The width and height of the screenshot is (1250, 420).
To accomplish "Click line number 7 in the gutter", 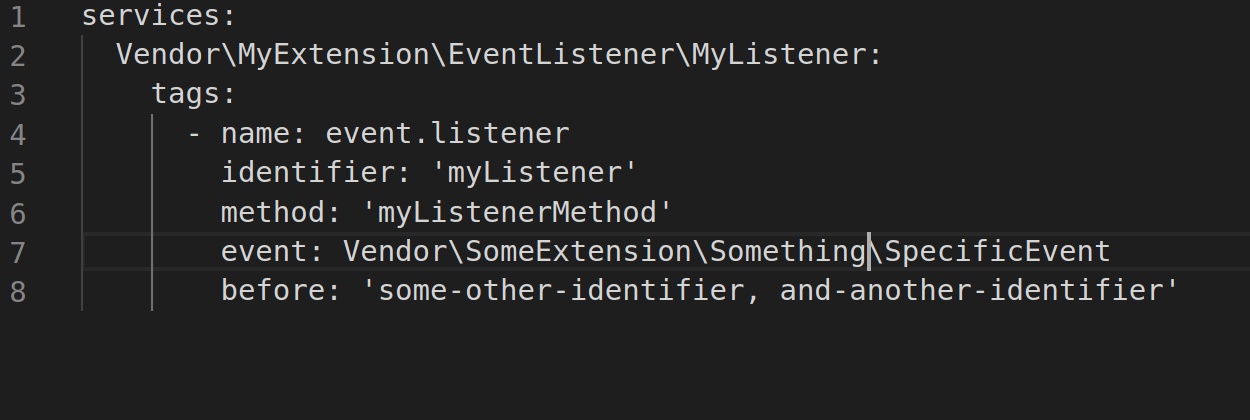I will tap(17, 251).
